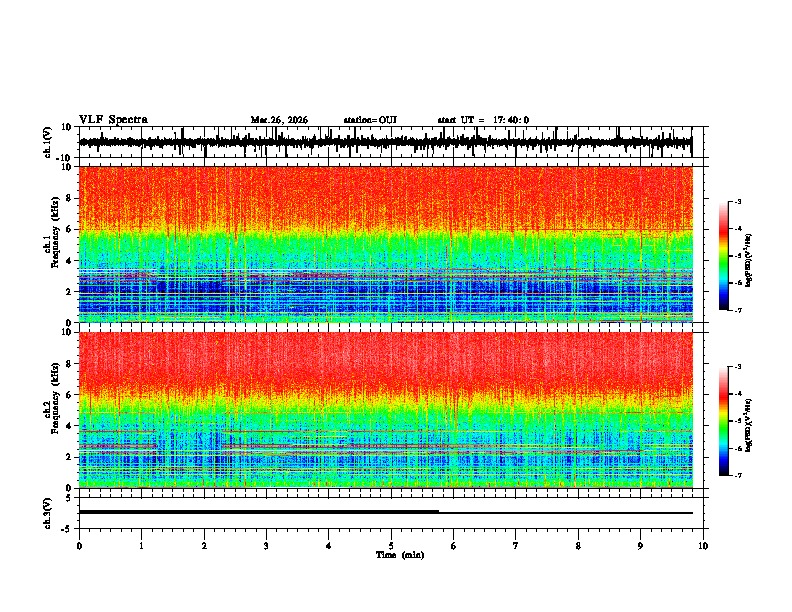Click the "station=OUI" header label
This screenshot has height=612, width=792.
point(370,120)
